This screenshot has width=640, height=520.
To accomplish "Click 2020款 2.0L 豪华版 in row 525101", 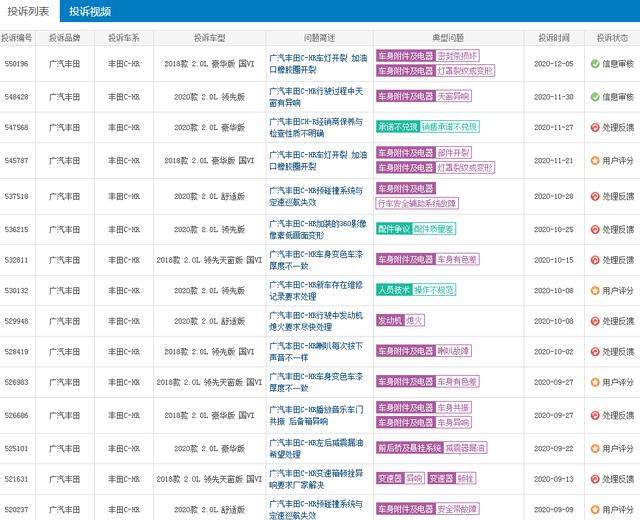I will point(209,448).
